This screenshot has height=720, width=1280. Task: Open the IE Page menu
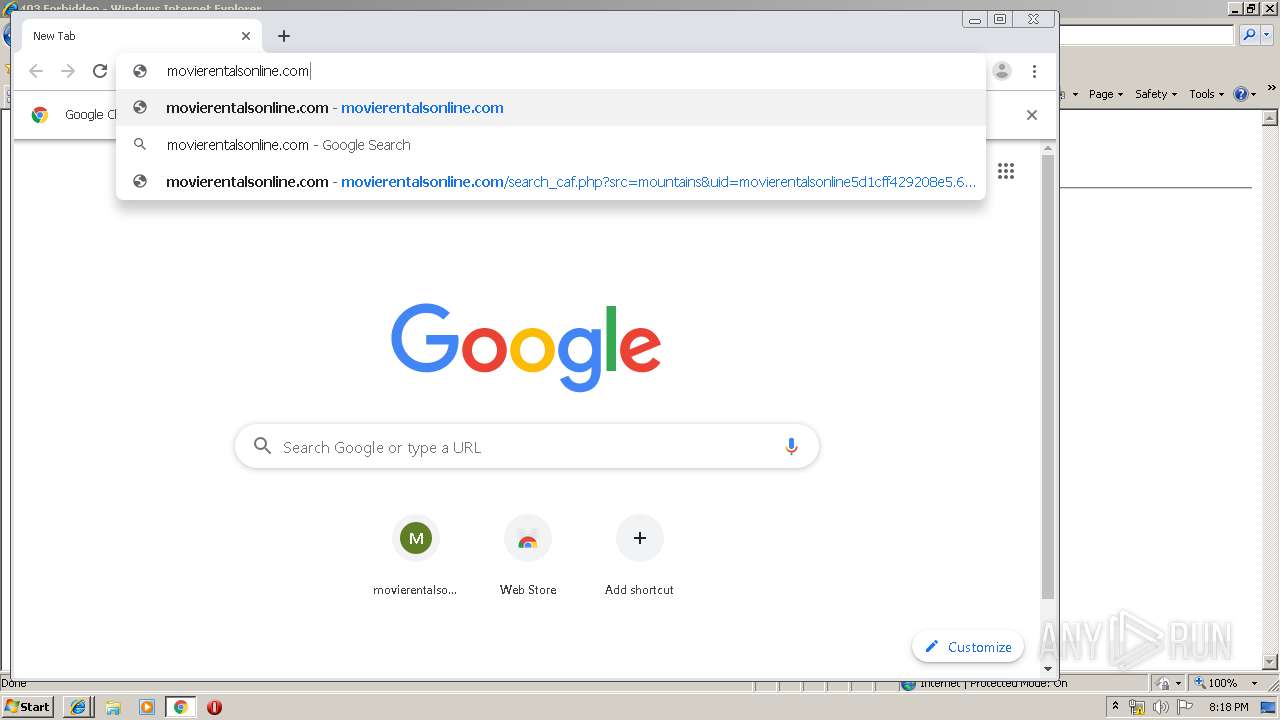pos(1105,94)
